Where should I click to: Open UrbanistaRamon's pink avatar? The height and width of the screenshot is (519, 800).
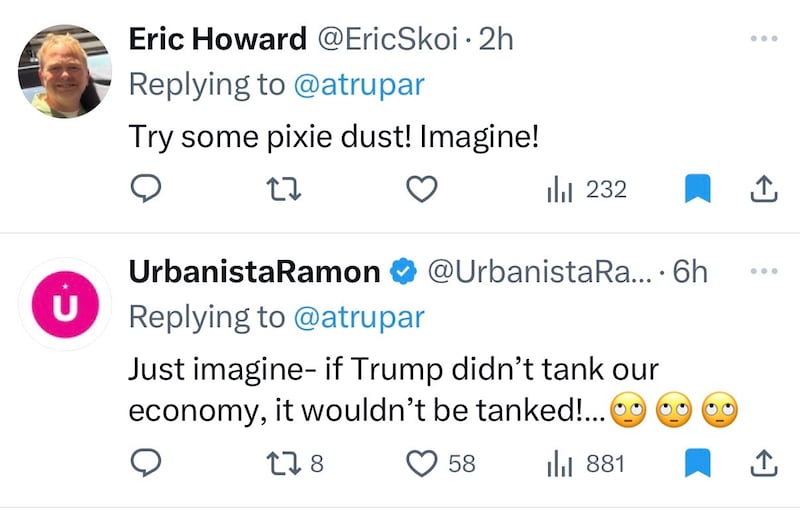65,304
